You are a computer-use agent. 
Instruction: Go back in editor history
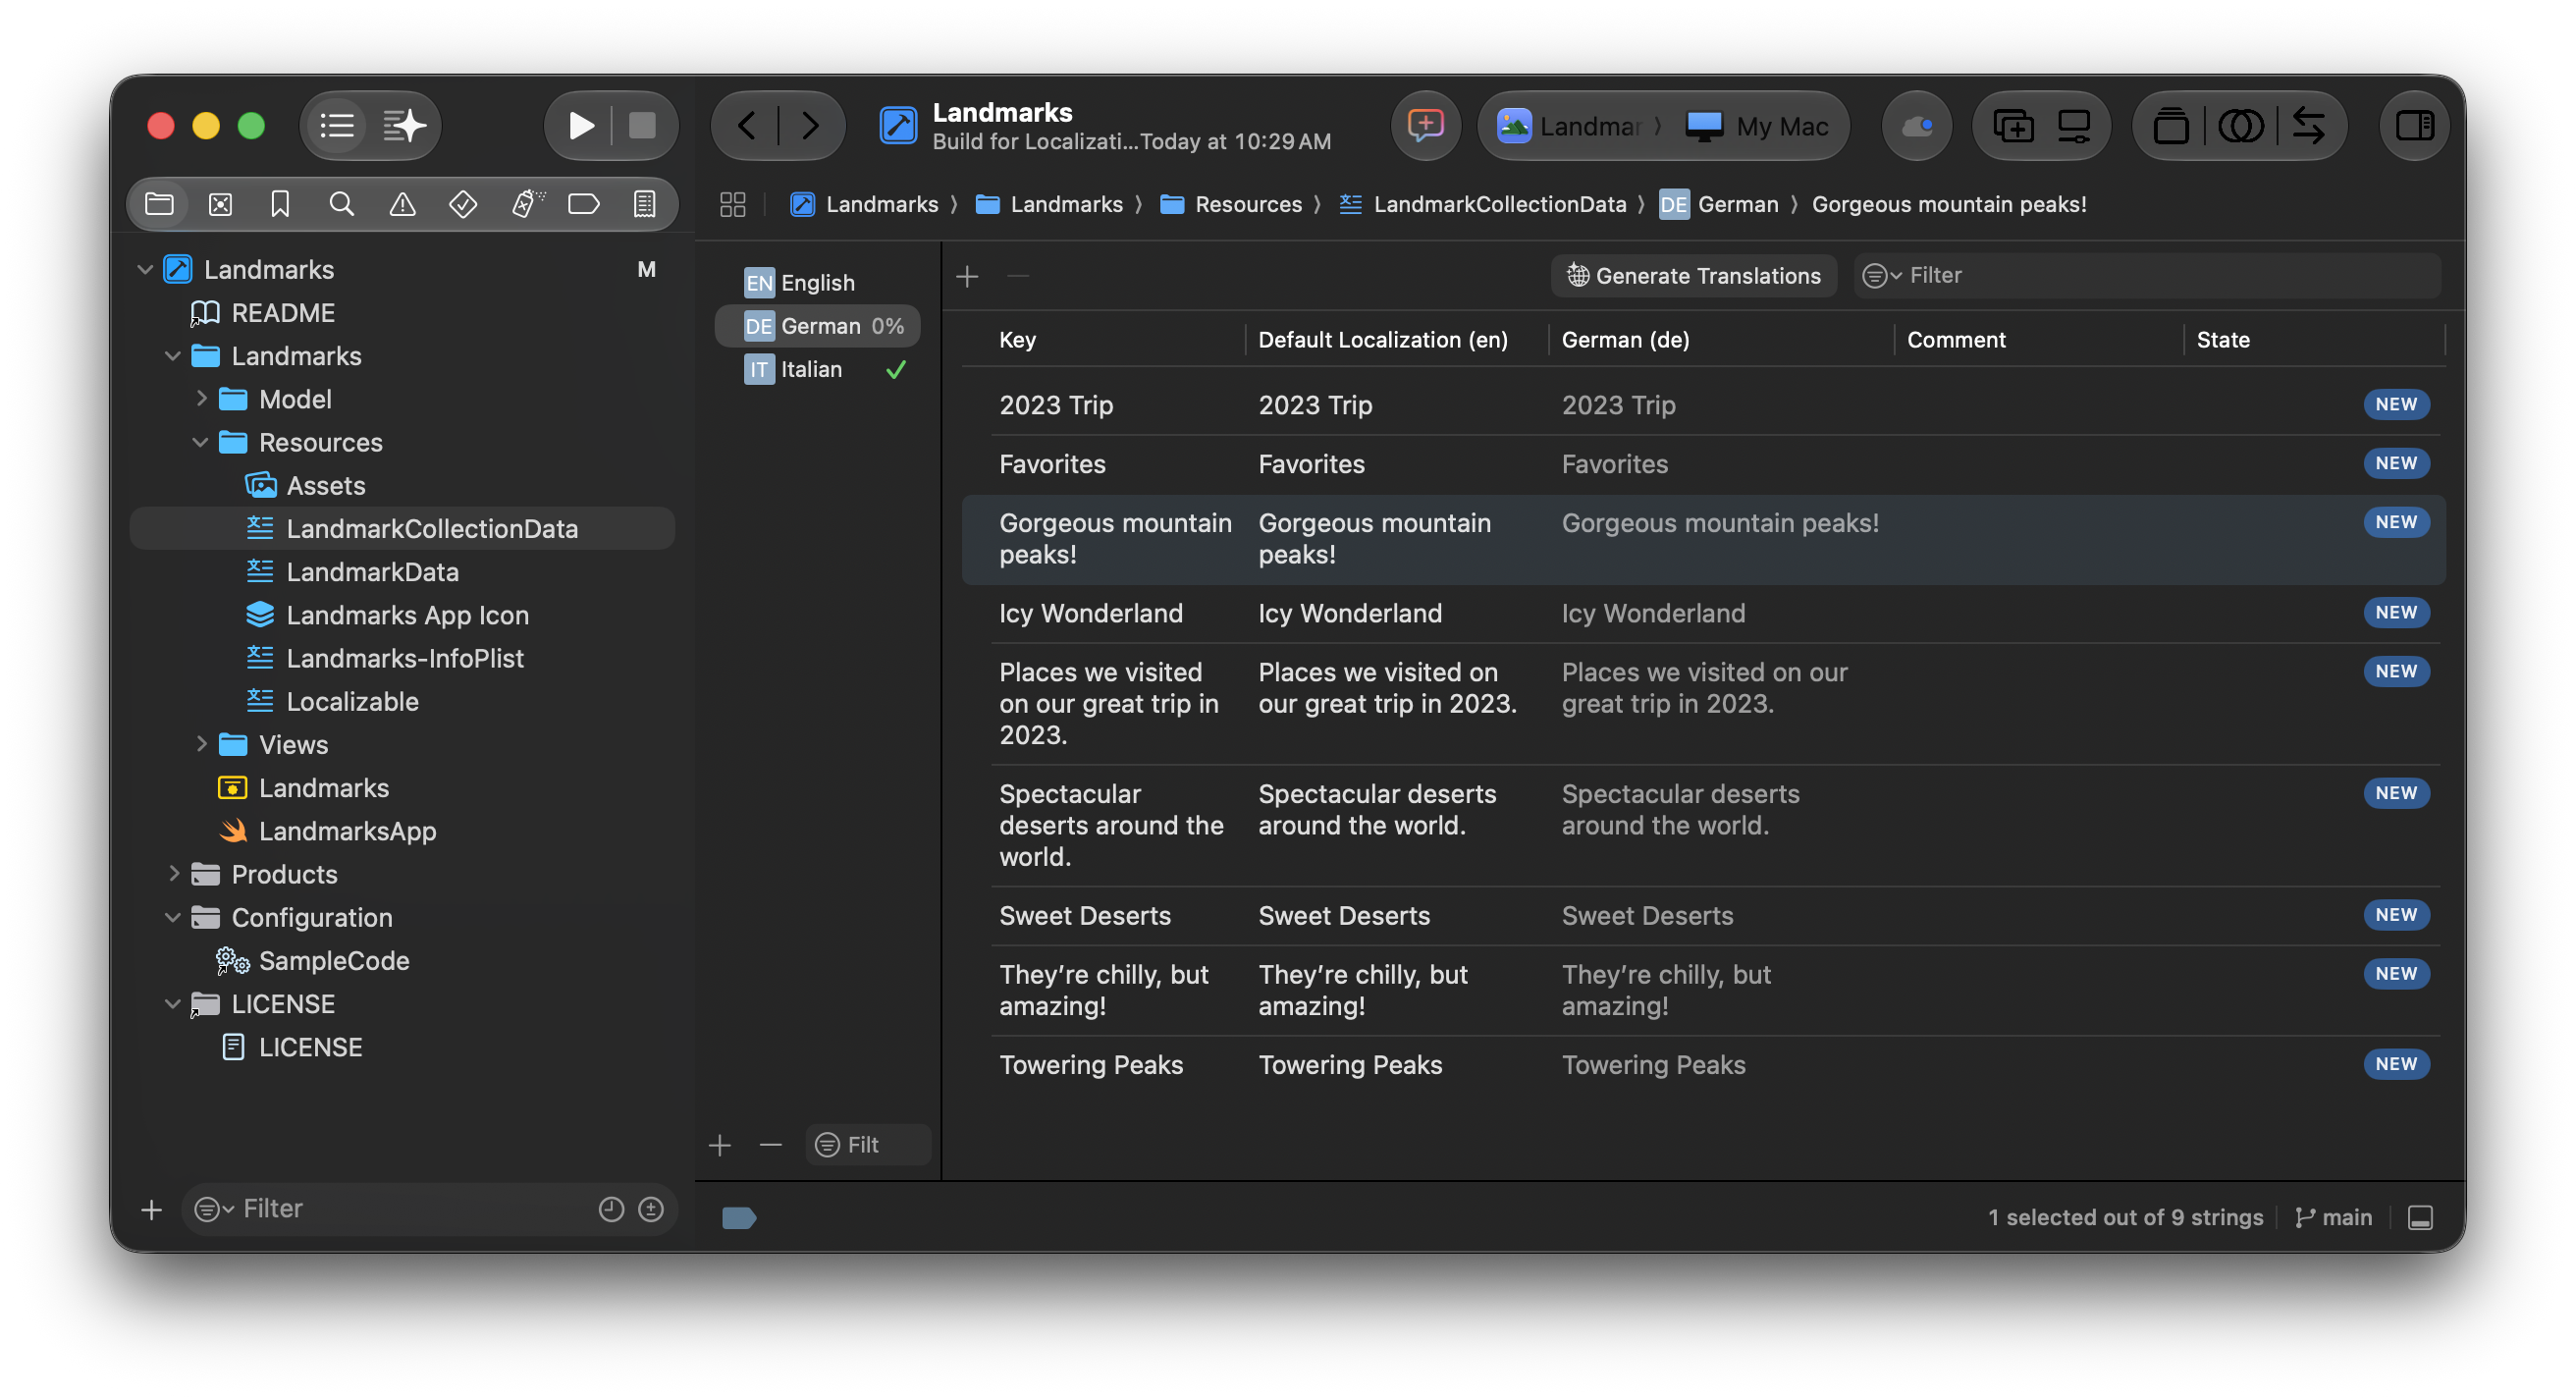click(x=746, y=126)
